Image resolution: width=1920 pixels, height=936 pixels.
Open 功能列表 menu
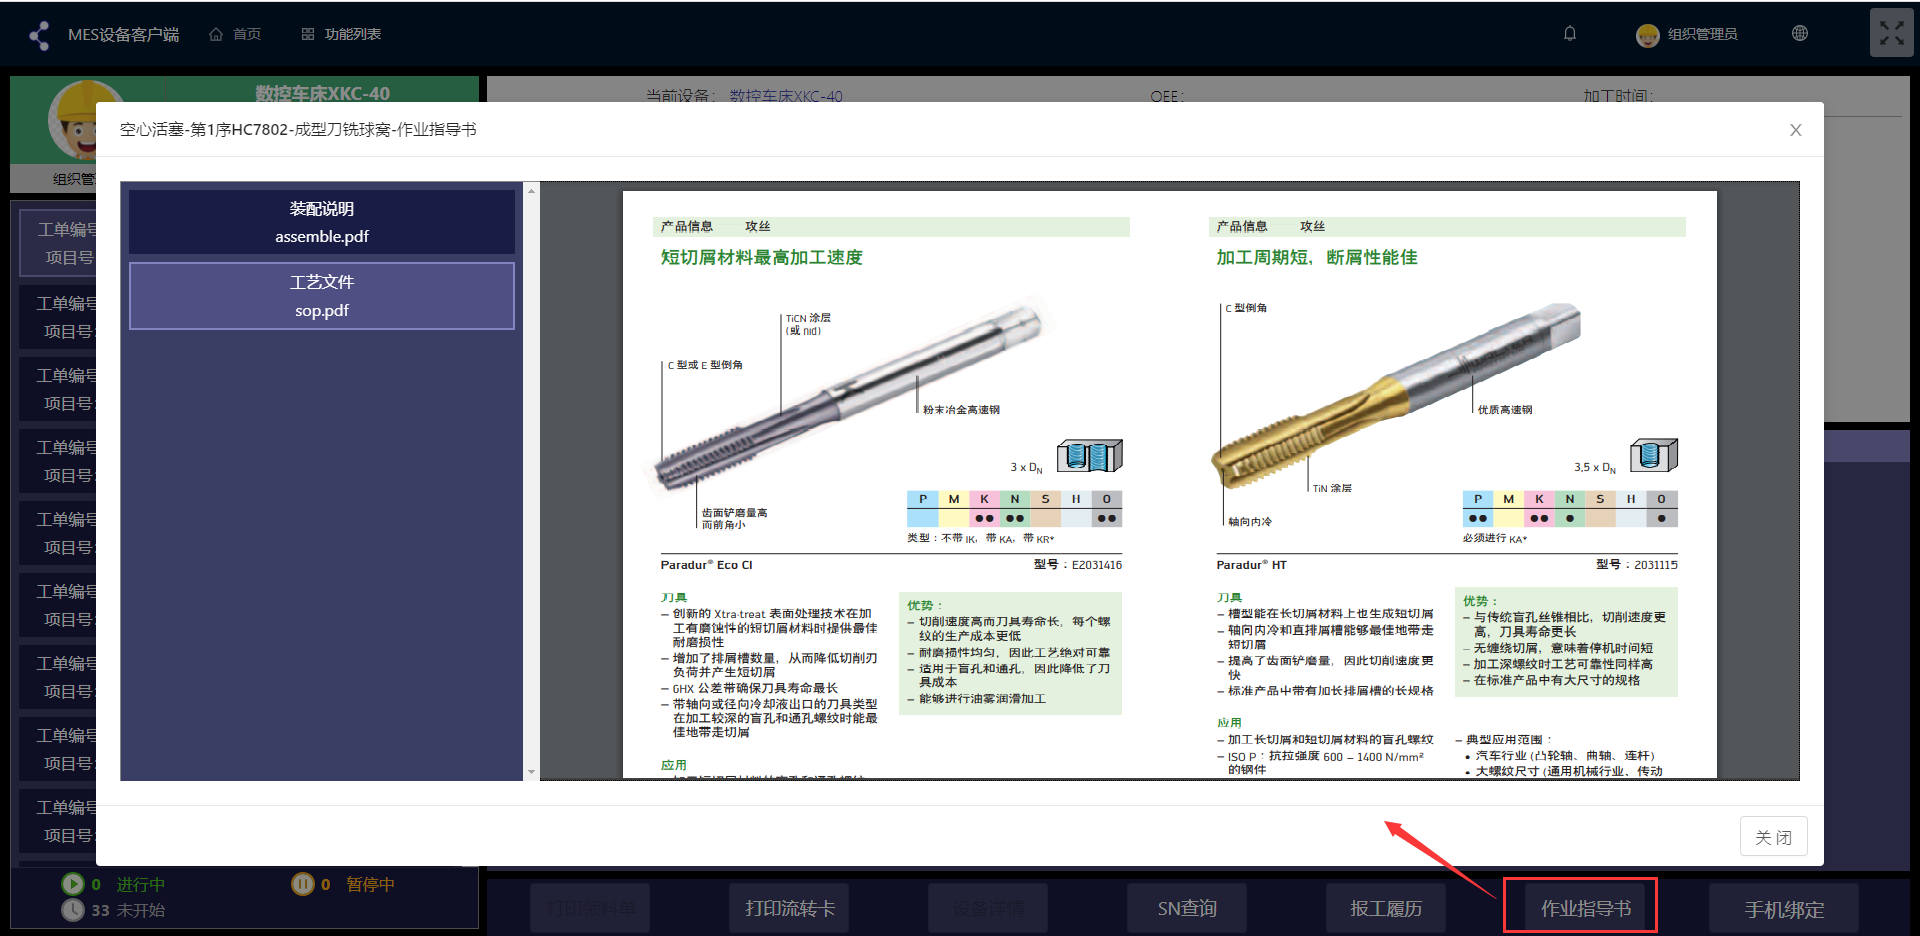341,34
